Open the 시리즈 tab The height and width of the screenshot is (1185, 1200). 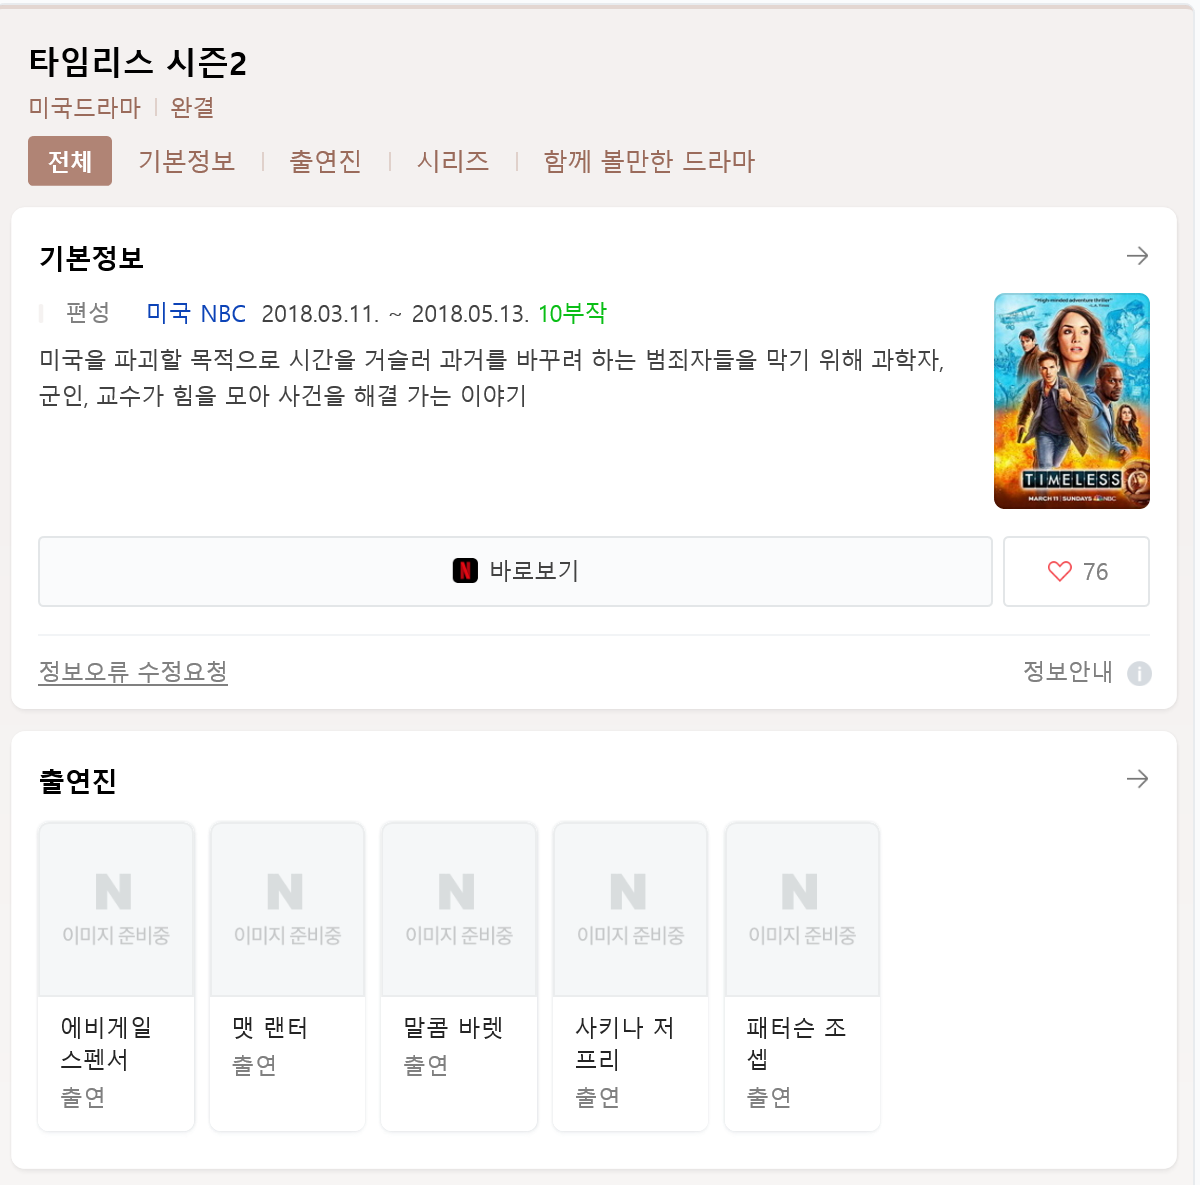tap(453, 161)
